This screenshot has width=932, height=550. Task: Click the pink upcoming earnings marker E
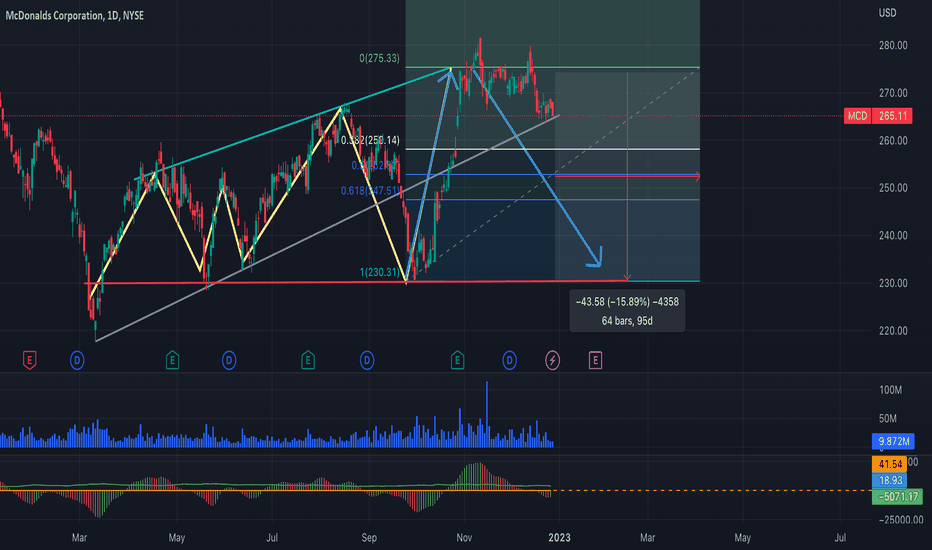click(x=595, y=360)
